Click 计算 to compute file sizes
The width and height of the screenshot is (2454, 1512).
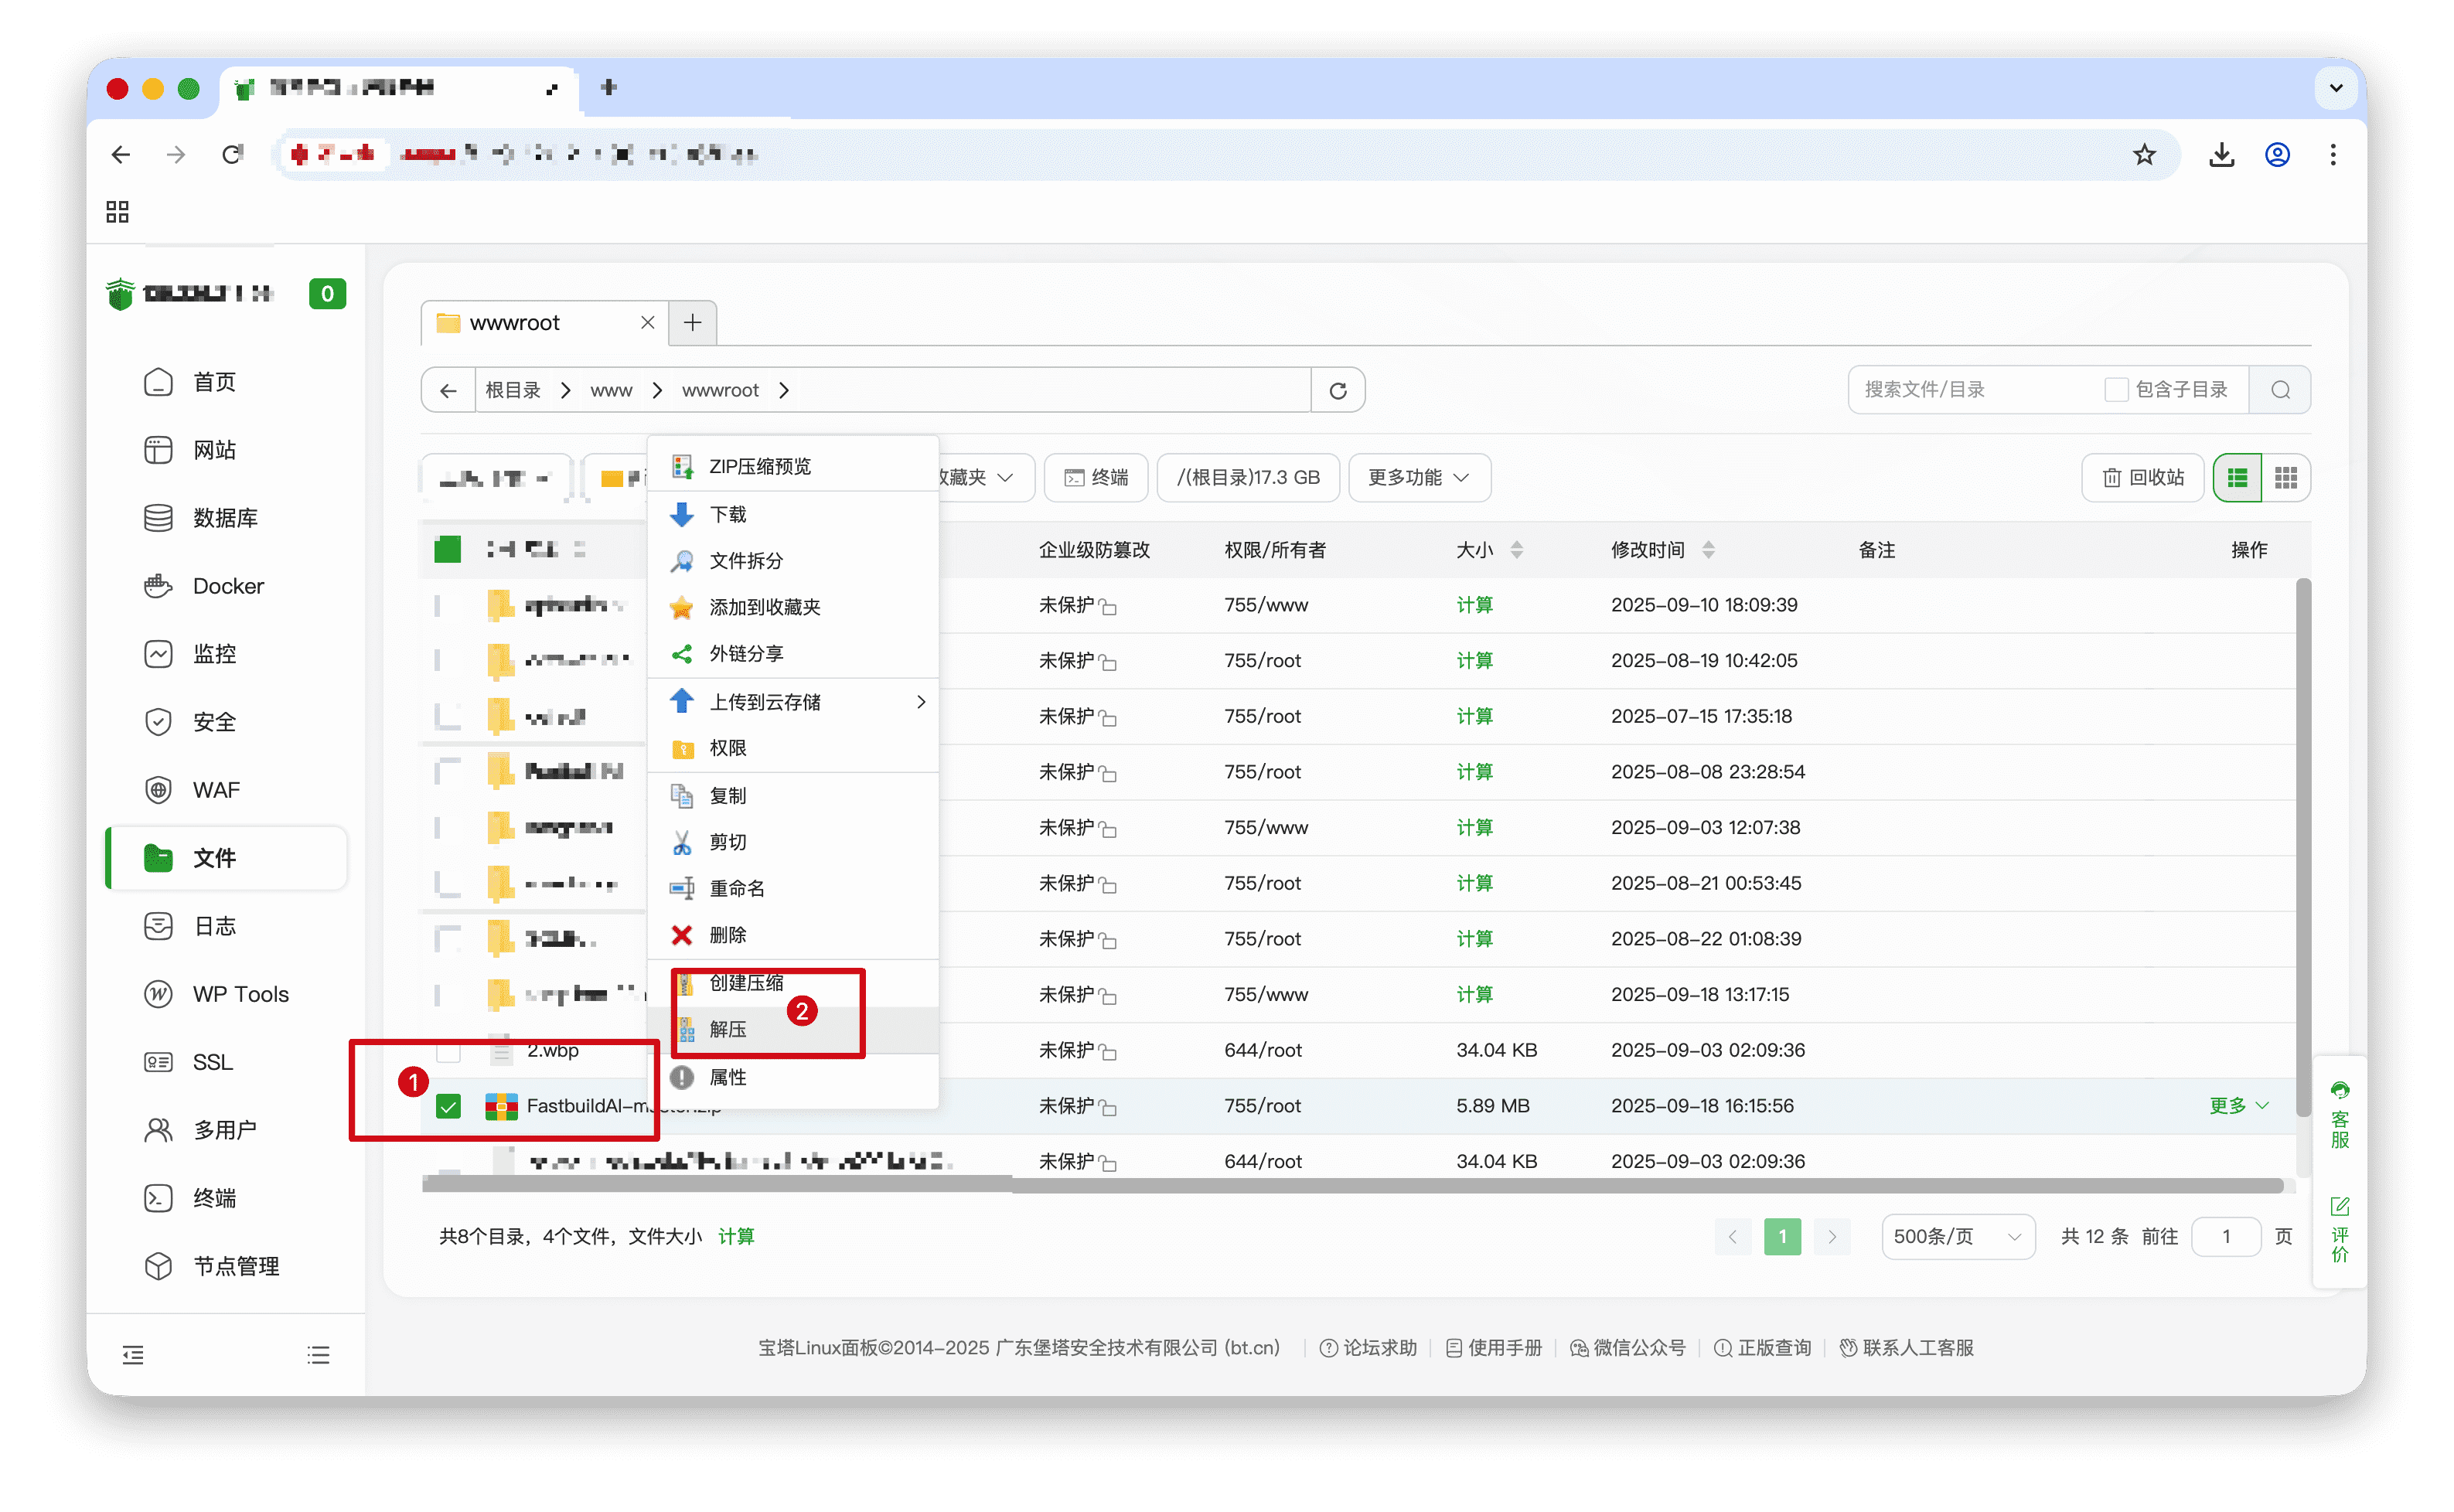(x=736, y=1236)
